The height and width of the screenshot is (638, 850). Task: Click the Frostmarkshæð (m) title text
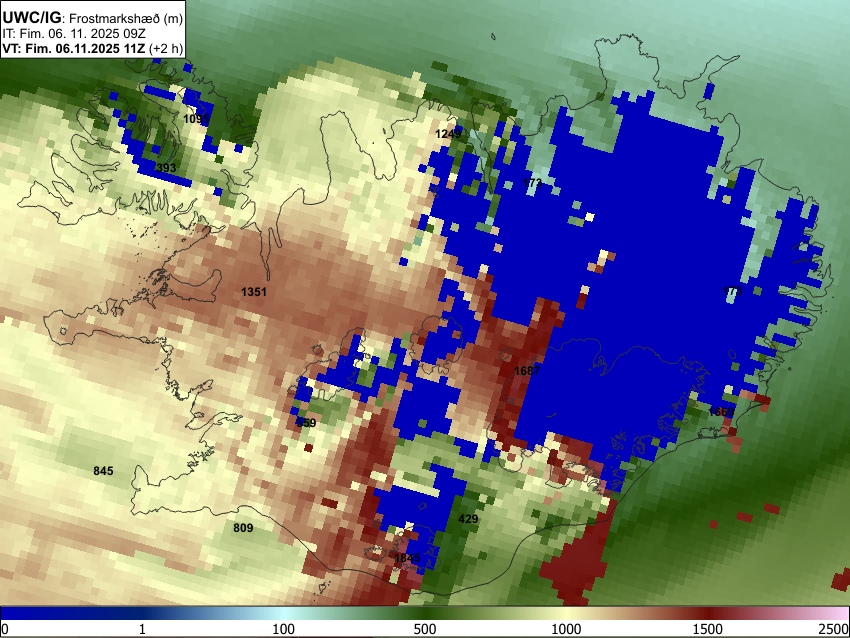tap(126, 18)
